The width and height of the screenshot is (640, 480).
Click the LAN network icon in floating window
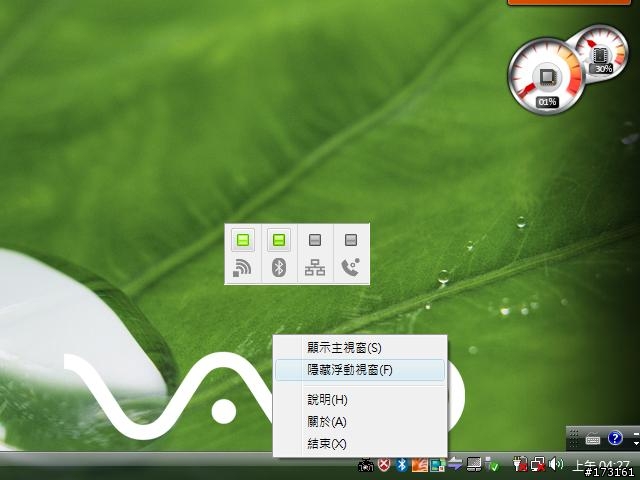pos(315,268)
